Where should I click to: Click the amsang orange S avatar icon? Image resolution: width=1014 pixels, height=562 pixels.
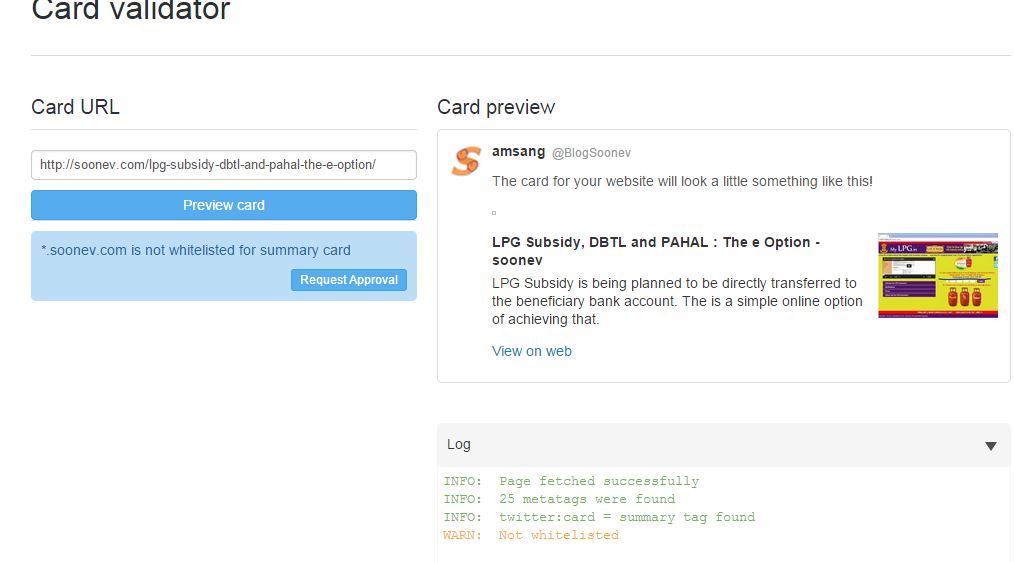[466, 161]
